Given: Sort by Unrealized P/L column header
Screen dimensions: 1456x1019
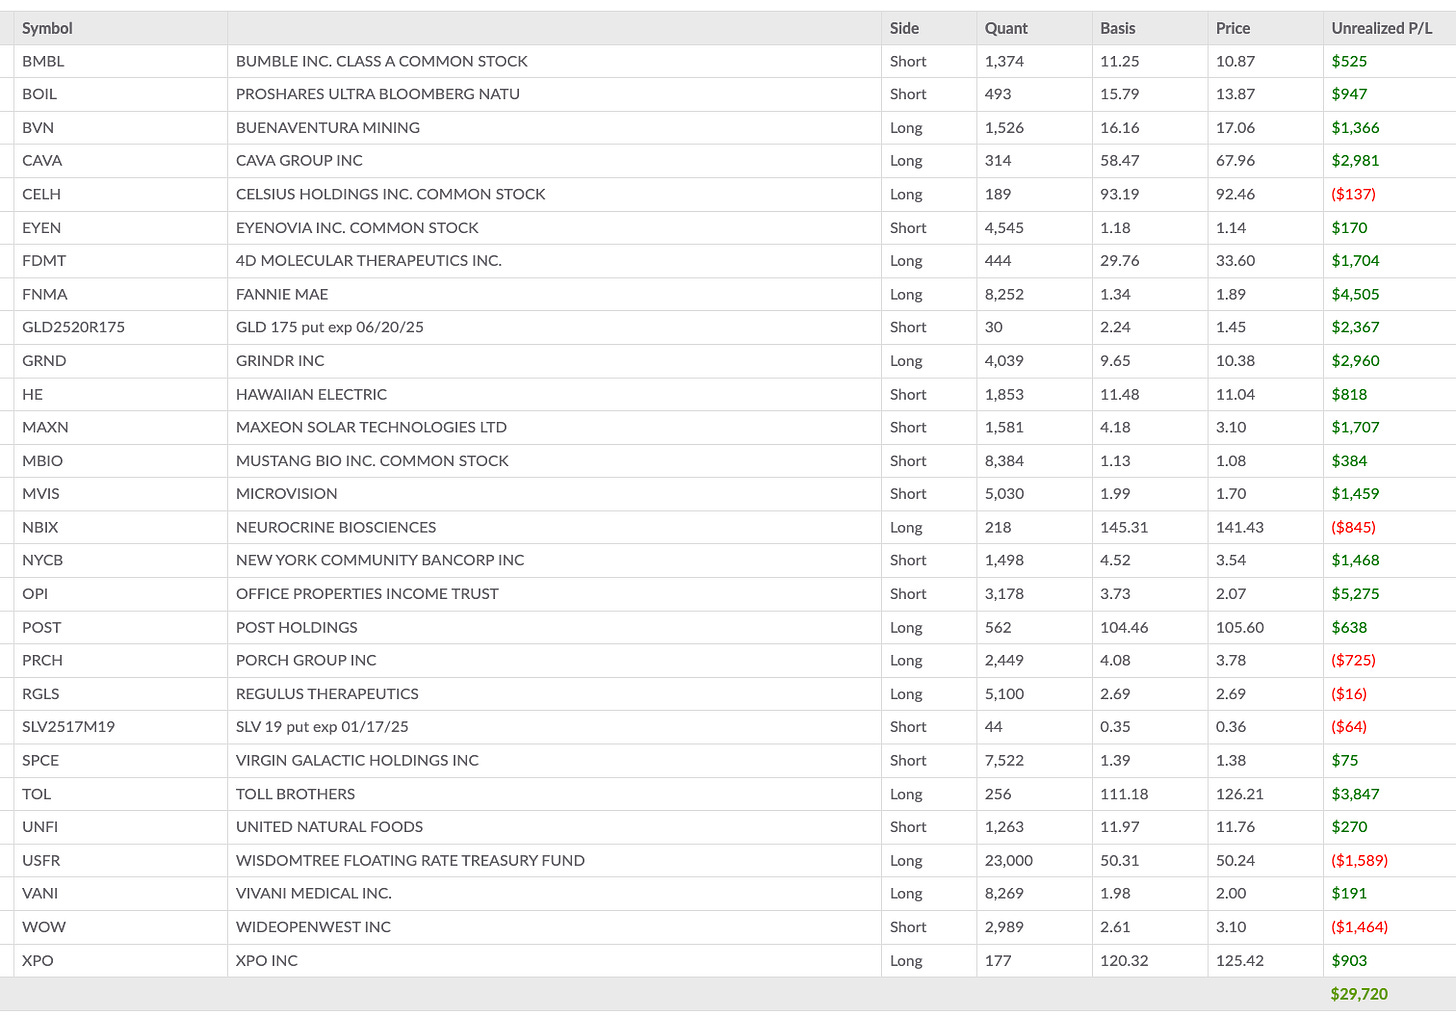Looking at the screenshot, I should click(x=1382, y=28).
